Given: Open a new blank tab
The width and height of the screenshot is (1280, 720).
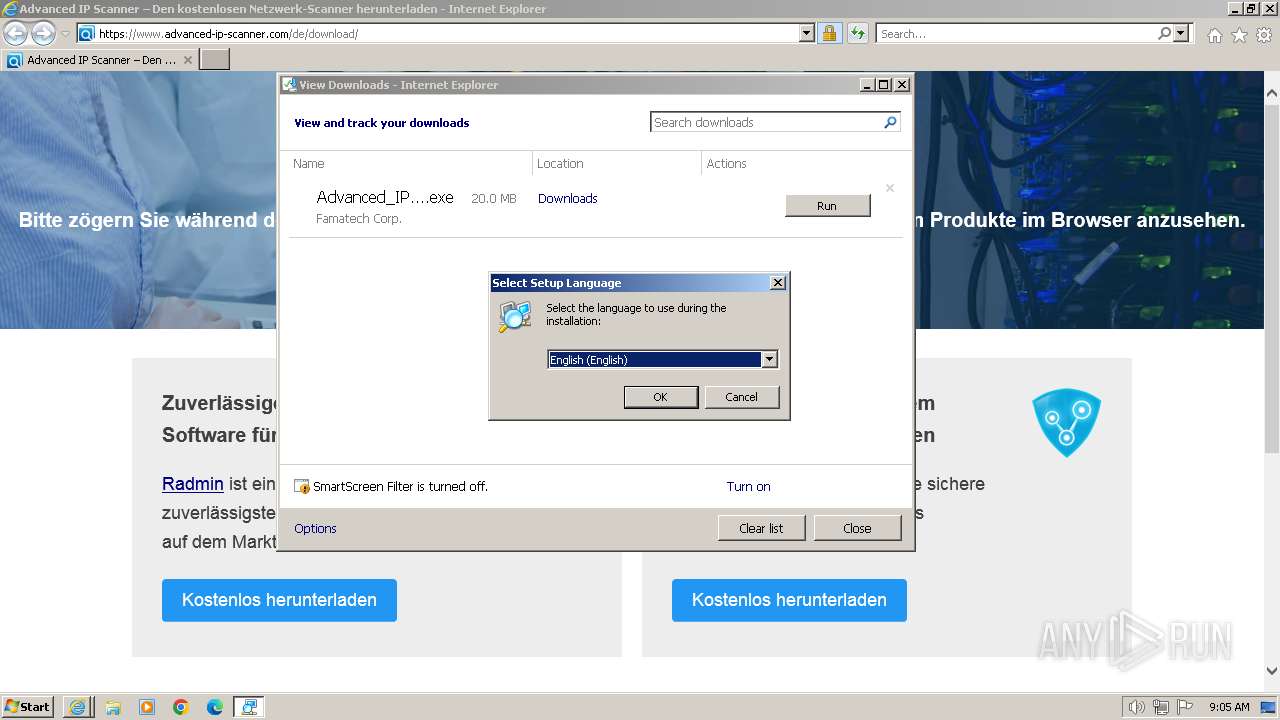Looking at the screenshot, I should coord(215,60).
